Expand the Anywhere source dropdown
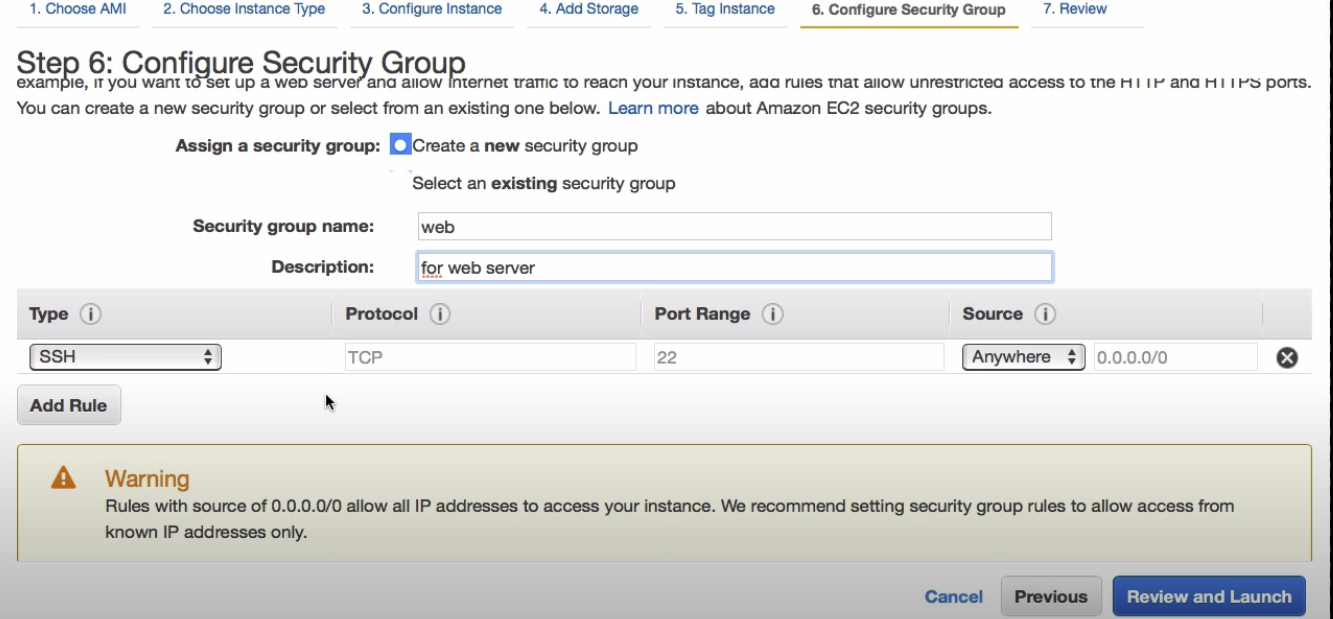This screenshot has height=619, width=1333. pyautogui.click(x=1023, y=357)
